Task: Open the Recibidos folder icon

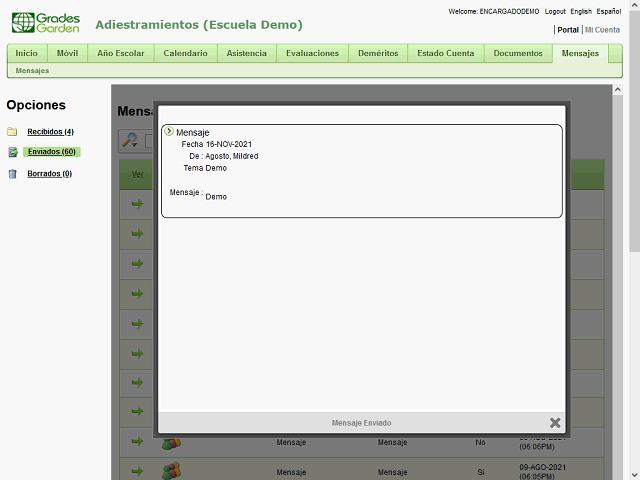Action: tap(12, 132)
